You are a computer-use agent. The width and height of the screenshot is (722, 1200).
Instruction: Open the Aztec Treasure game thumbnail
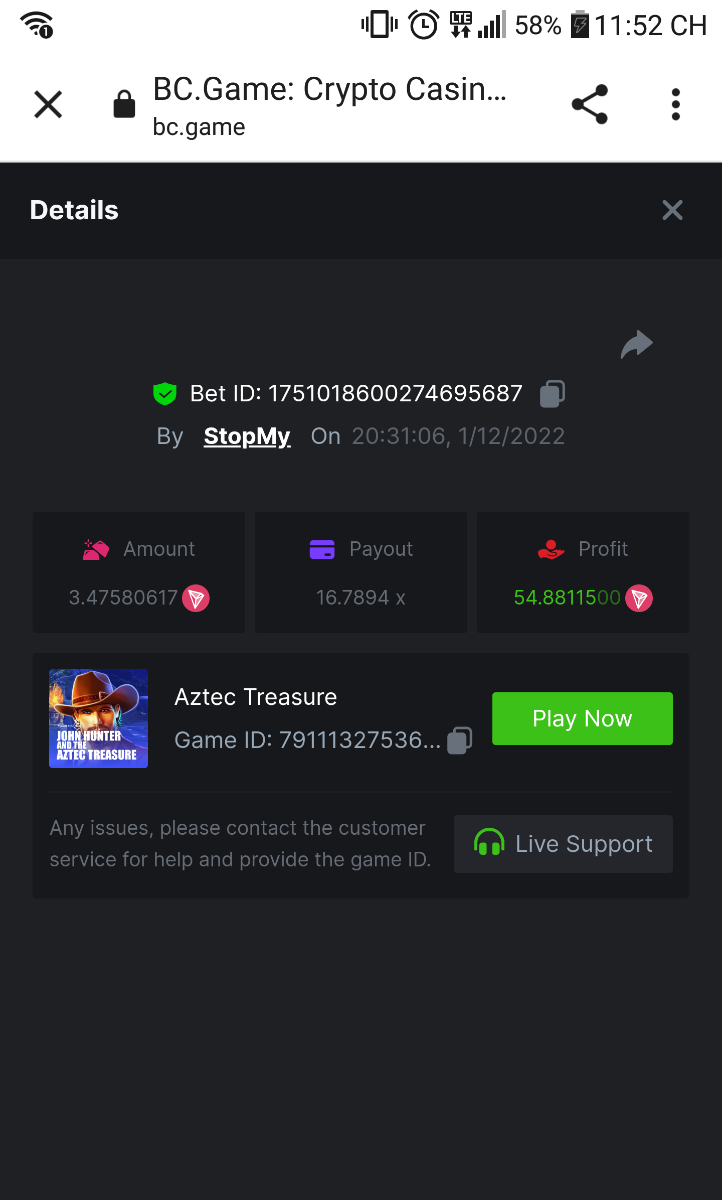click(x=98, y=718)
